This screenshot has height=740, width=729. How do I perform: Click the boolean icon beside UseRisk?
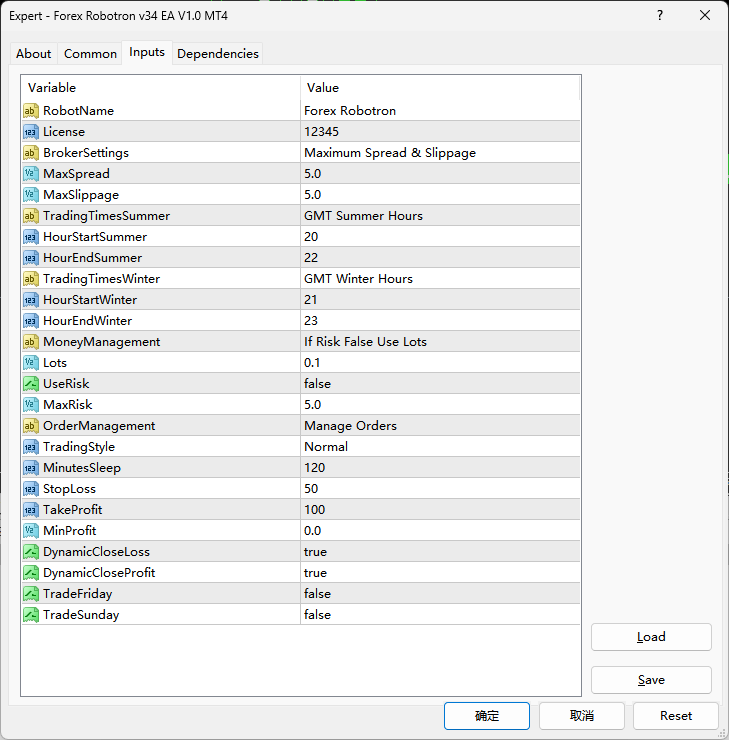point(31,384)
